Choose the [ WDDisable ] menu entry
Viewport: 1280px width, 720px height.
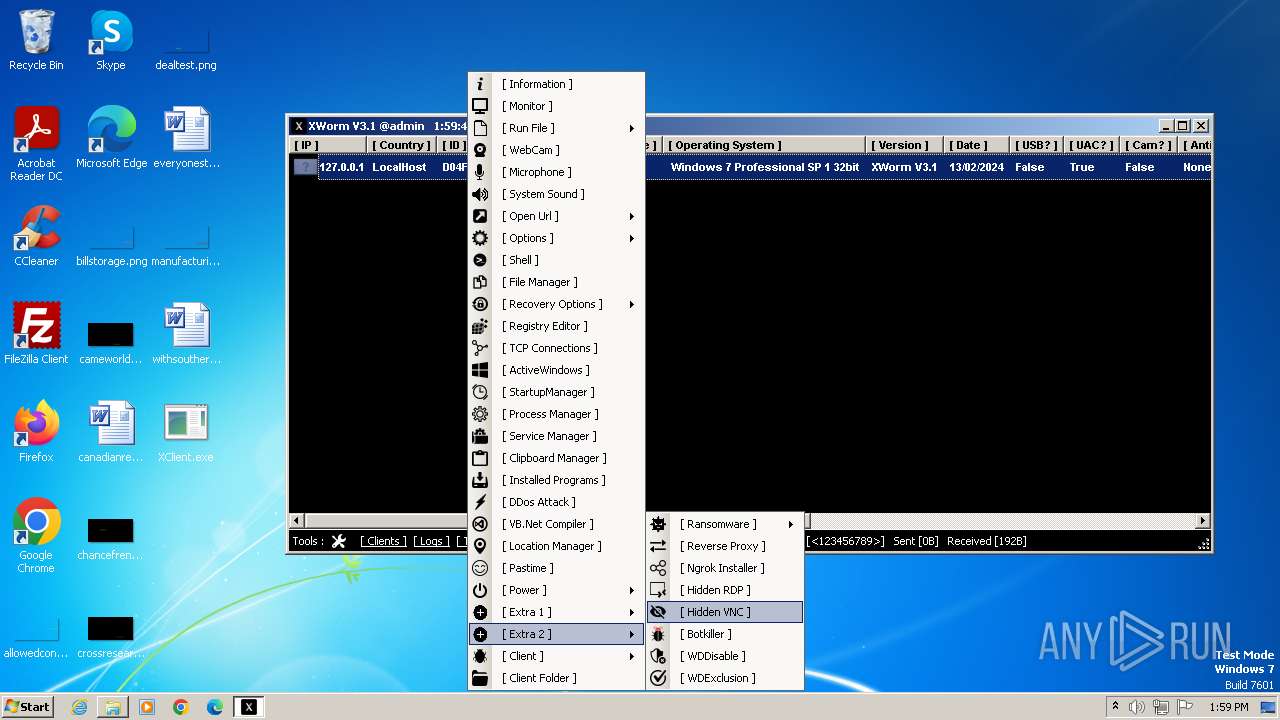tap(725, 656)
